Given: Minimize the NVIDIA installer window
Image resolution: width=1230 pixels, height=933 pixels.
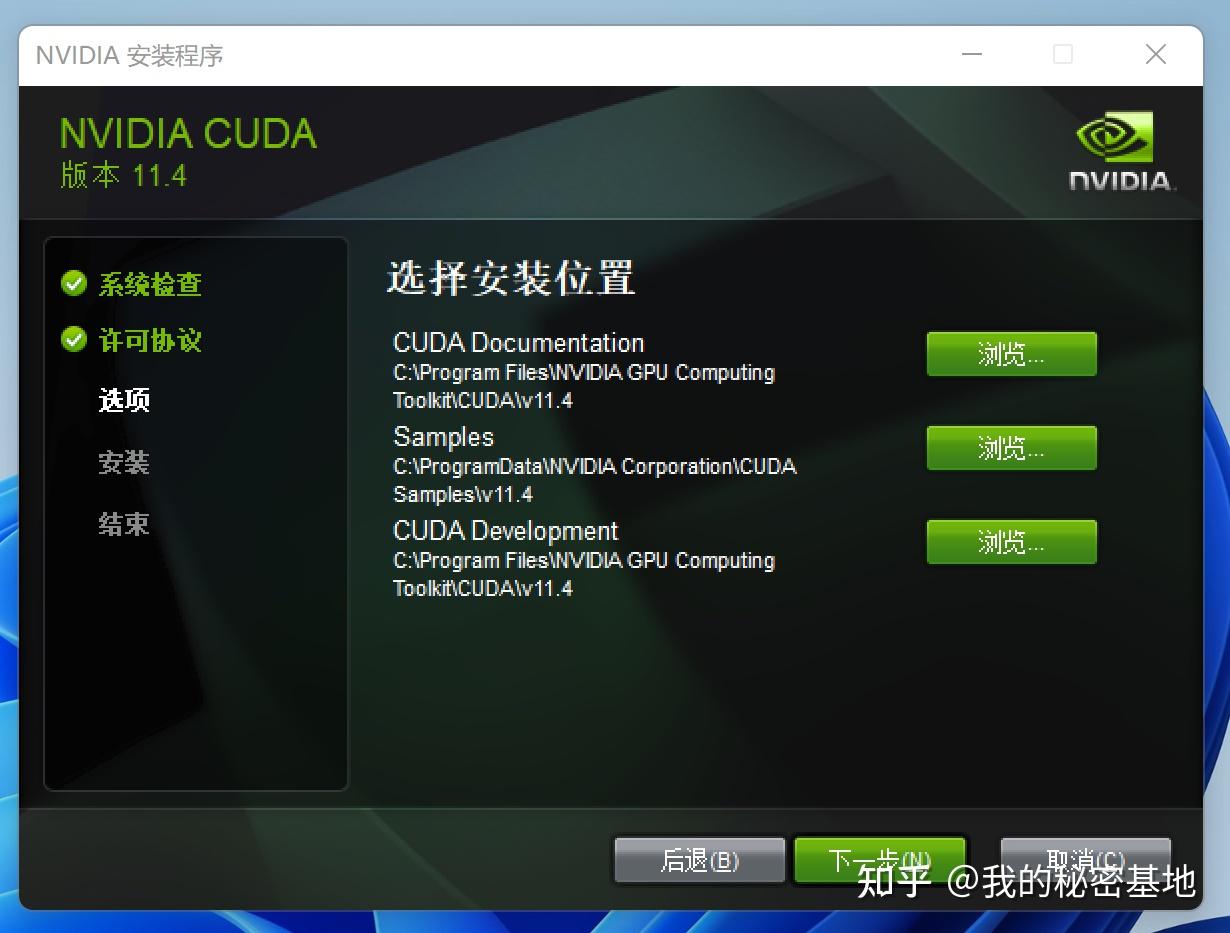Looking at the screenshot, I should click(971, 54).
